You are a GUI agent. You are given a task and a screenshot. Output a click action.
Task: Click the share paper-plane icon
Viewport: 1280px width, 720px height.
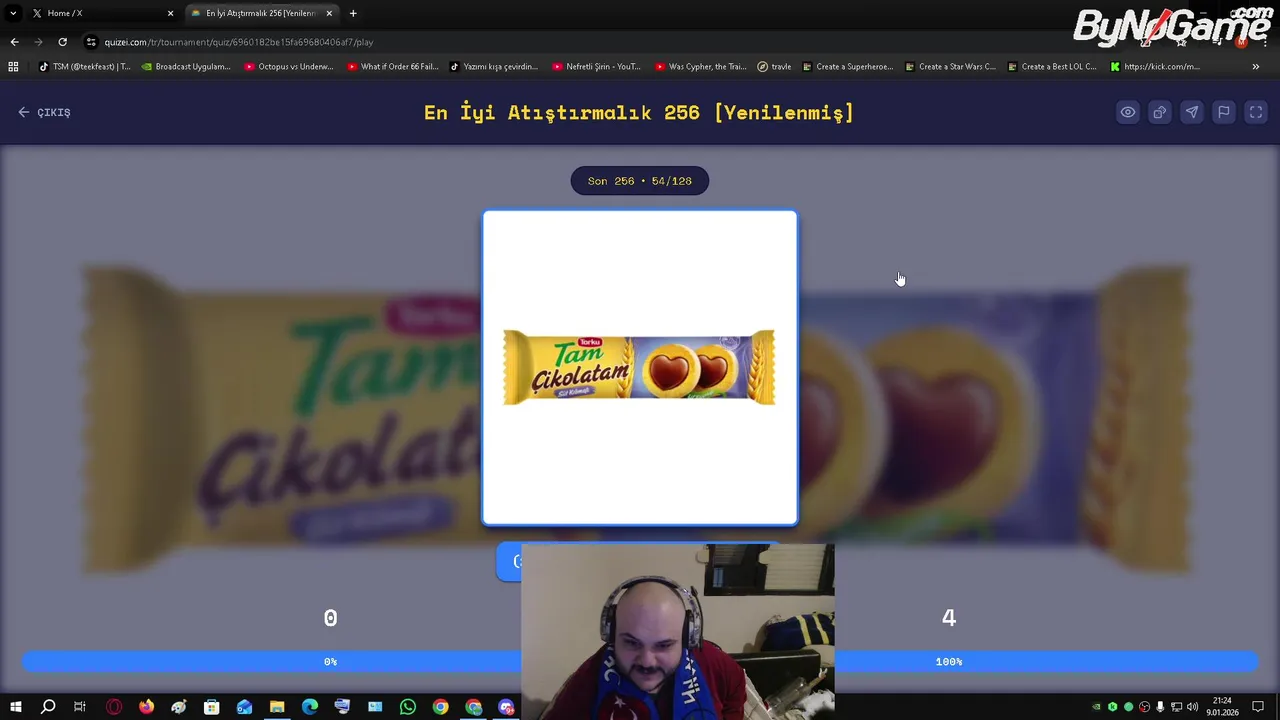pyautogui.click(x=1191, y=112)
